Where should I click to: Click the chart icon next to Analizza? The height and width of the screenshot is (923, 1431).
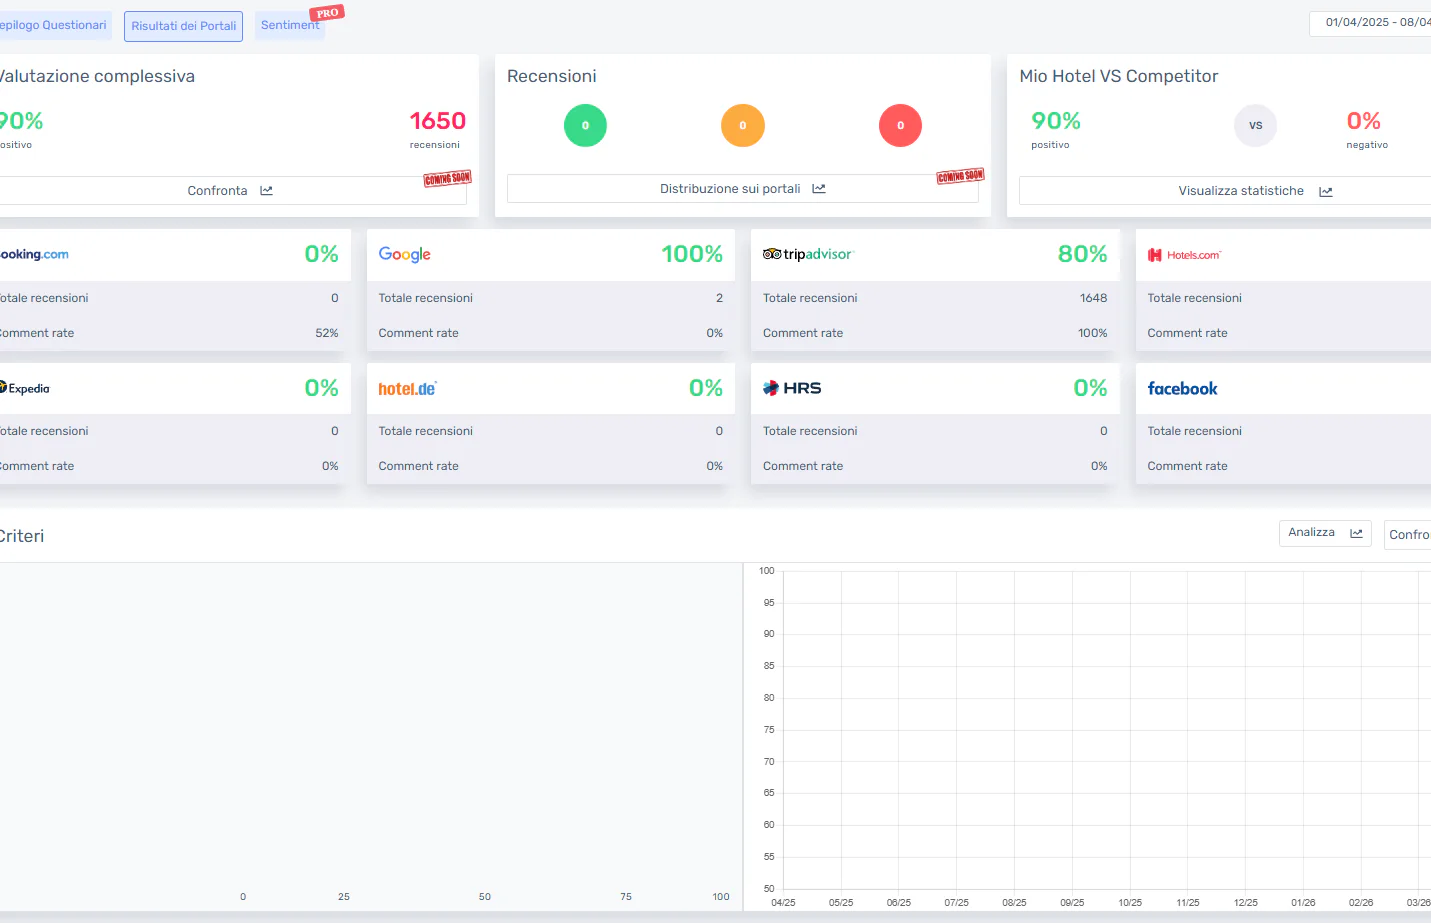(1356, 533)
